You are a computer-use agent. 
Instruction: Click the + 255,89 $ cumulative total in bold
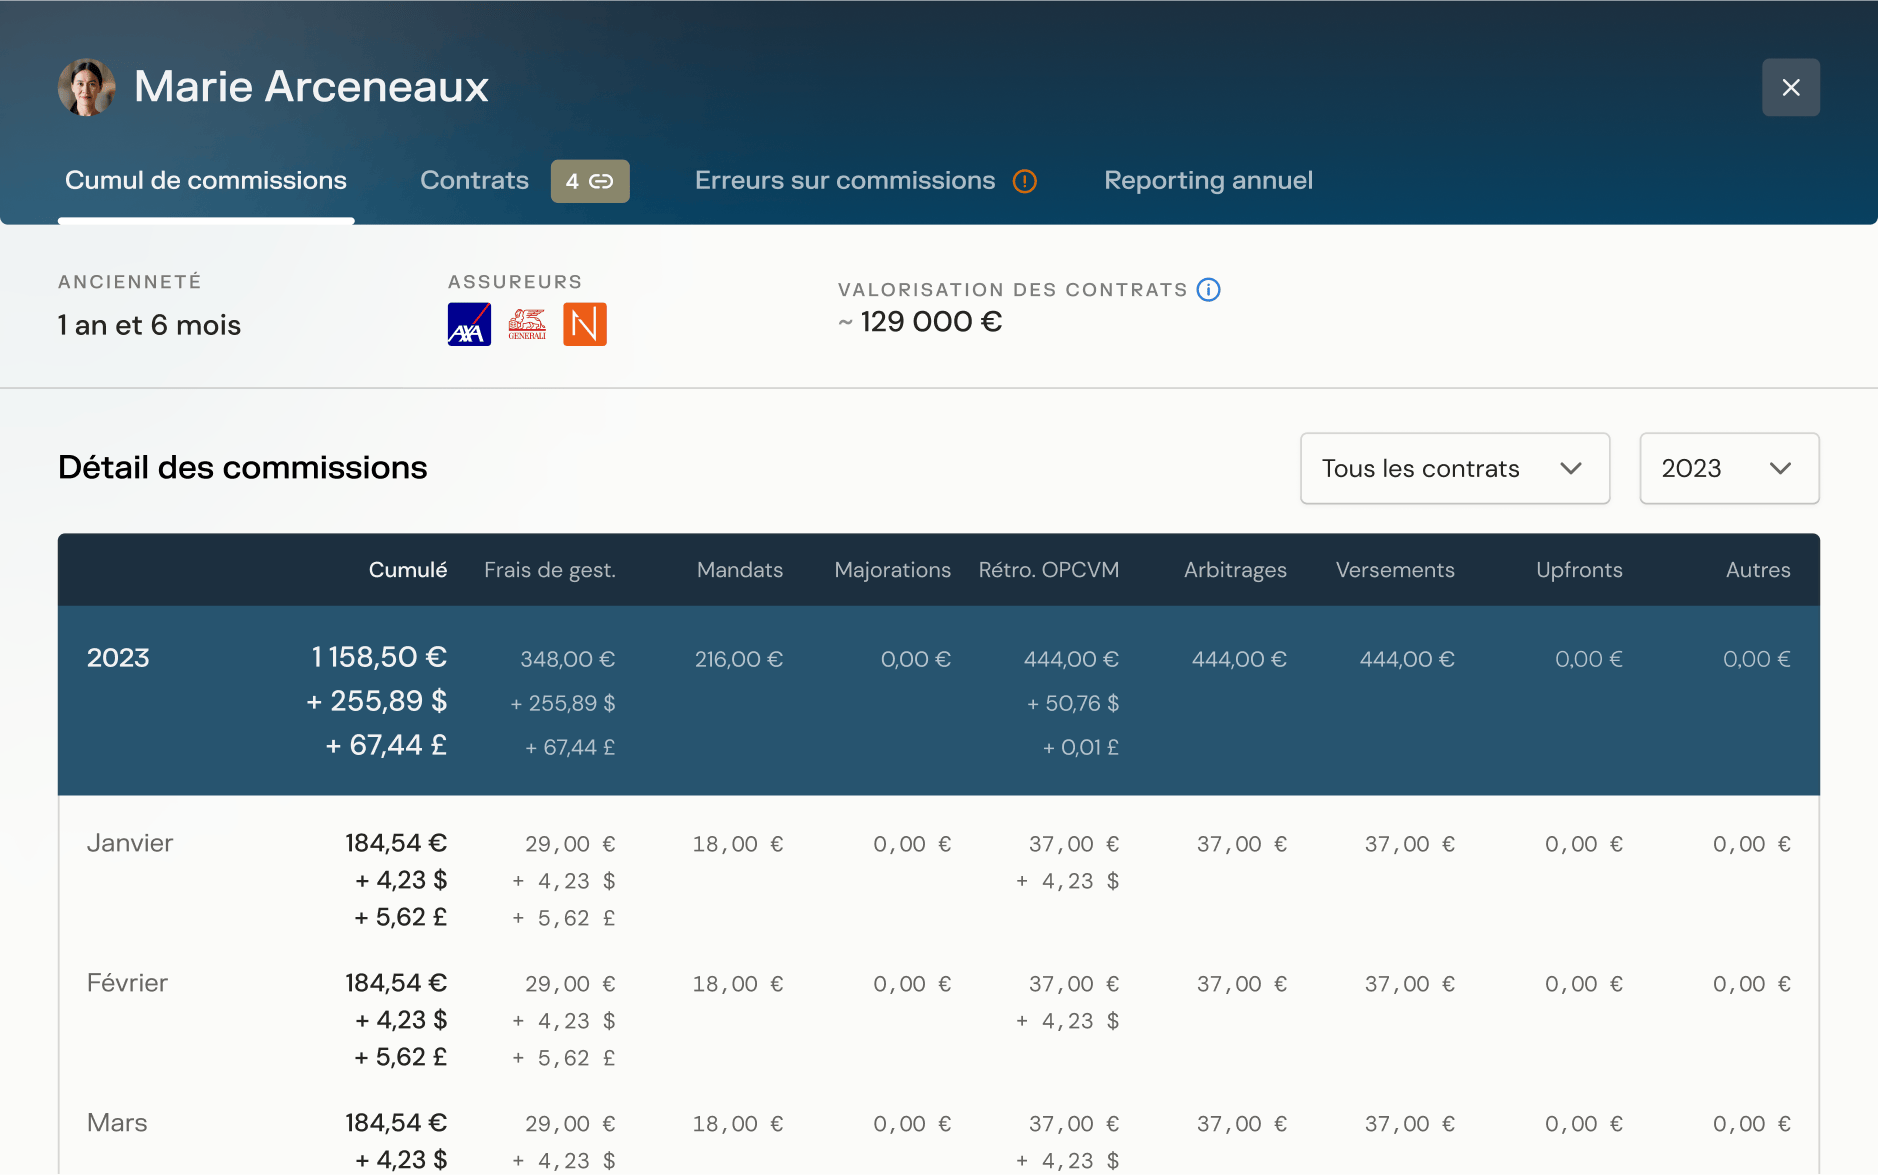377,701
